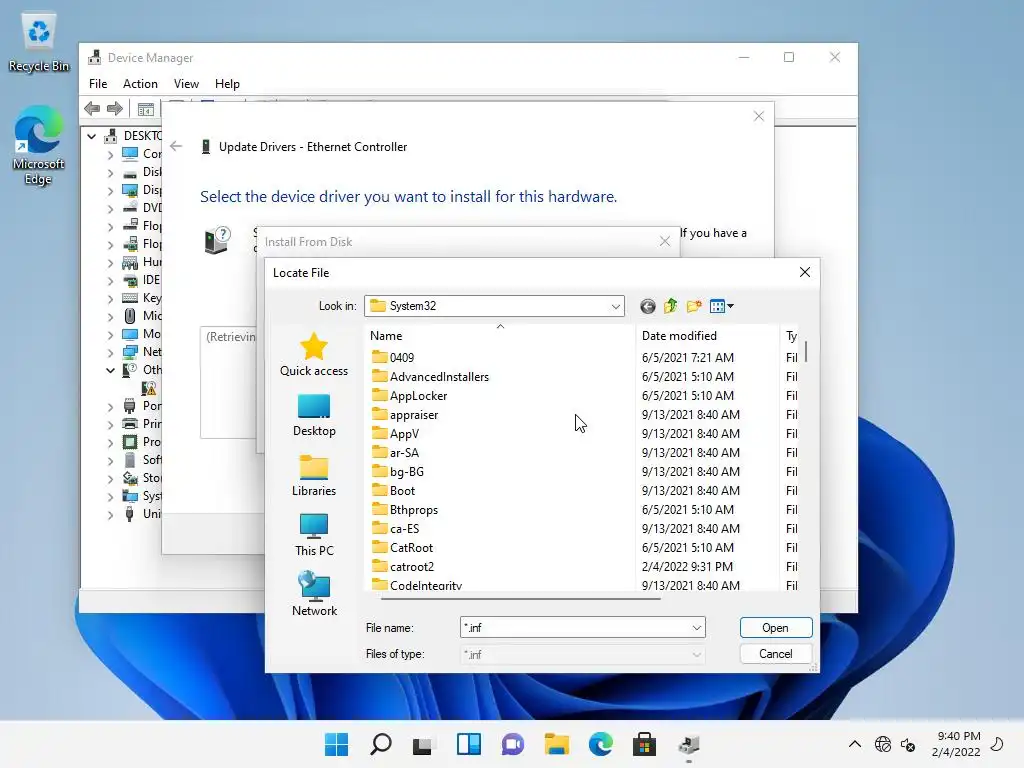Open Action menu in Device Manager
The height and width of the screenshot is (768, 1024).
tap(140, 84)
